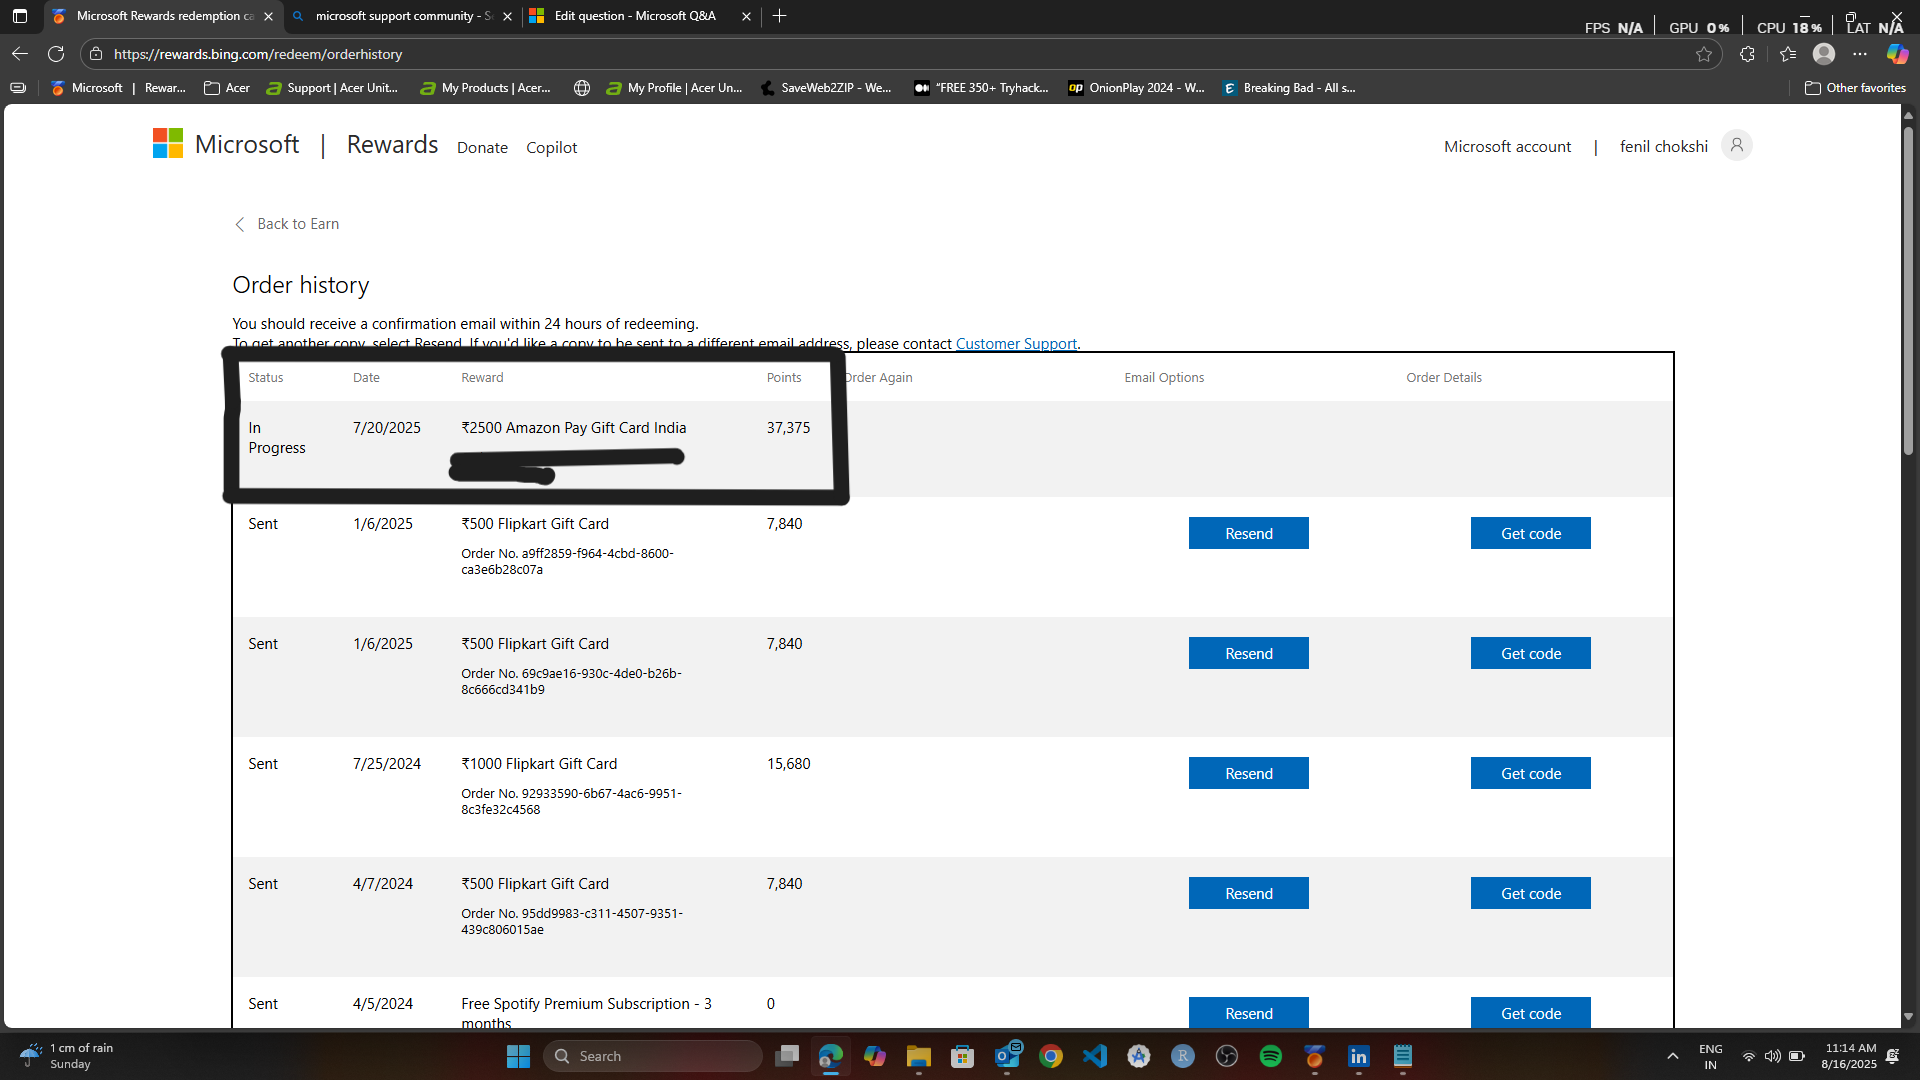Image resolution: width=1920 pixels, height=1080 pixels.
Task: Launch Copilot from the Edge toolbar
Action: [1897, 54]
